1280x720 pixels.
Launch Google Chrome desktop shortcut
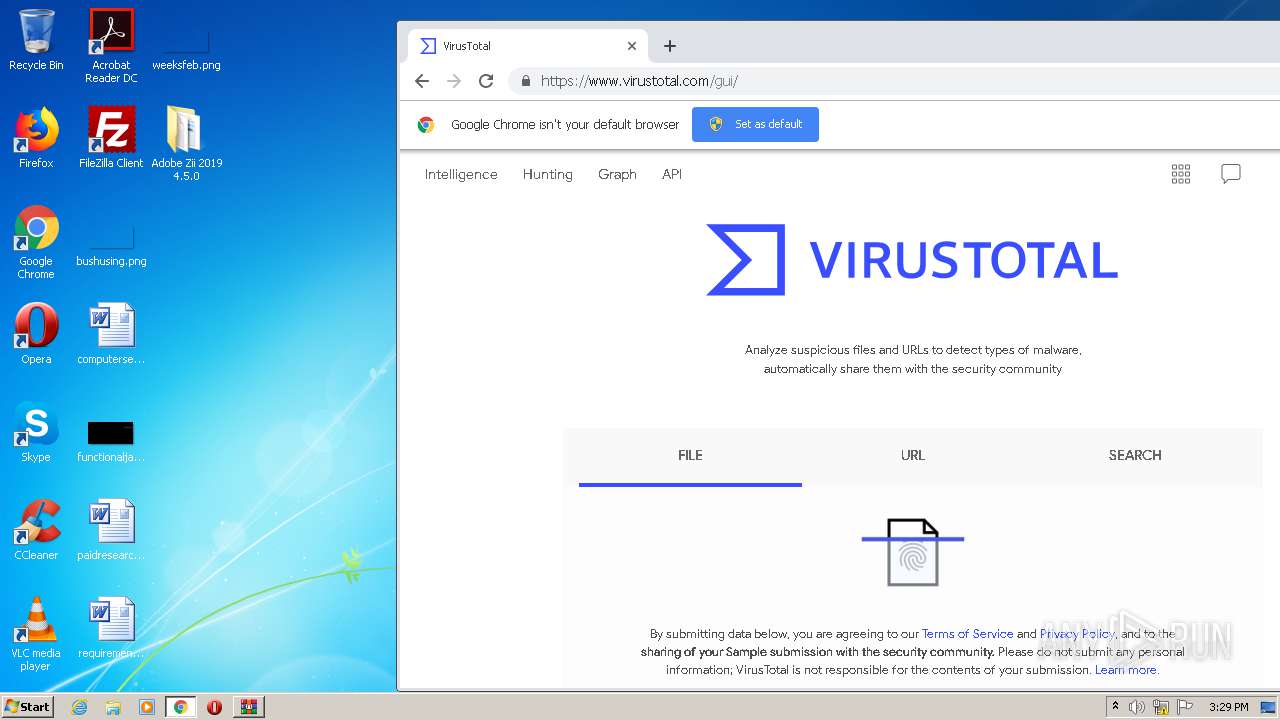tap(36, 242)
